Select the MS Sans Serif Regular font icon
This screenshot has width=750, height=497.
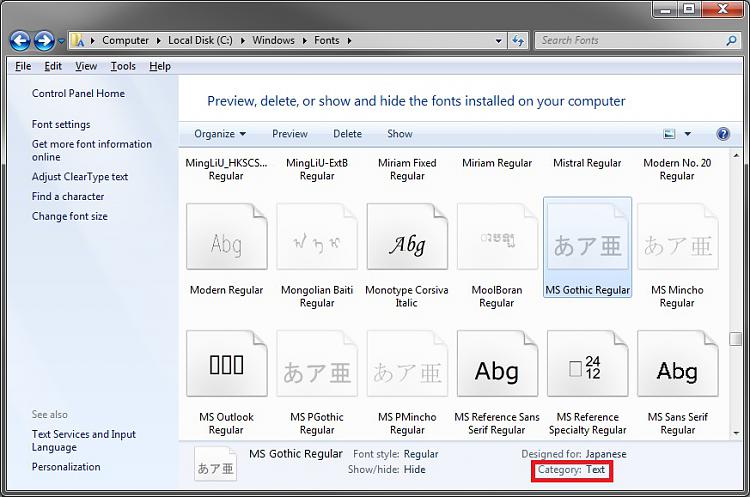[x=678, y=364]
